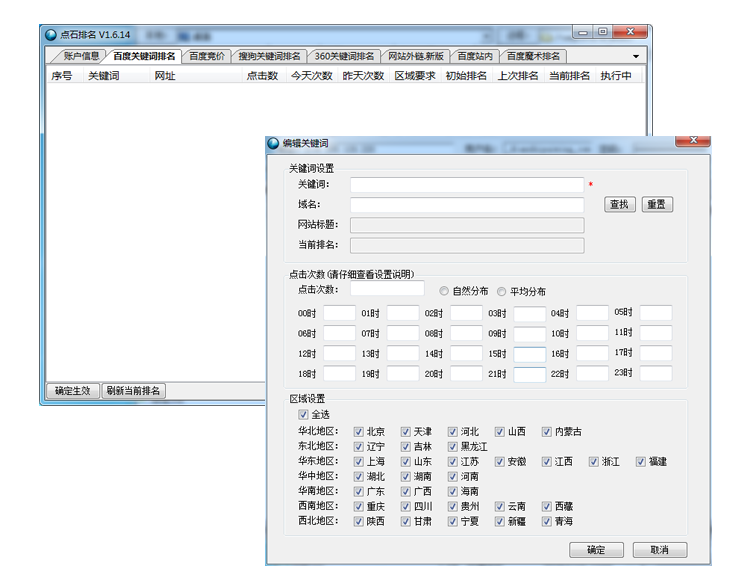Toggle the 山西 checkbox

coord(500,432)
